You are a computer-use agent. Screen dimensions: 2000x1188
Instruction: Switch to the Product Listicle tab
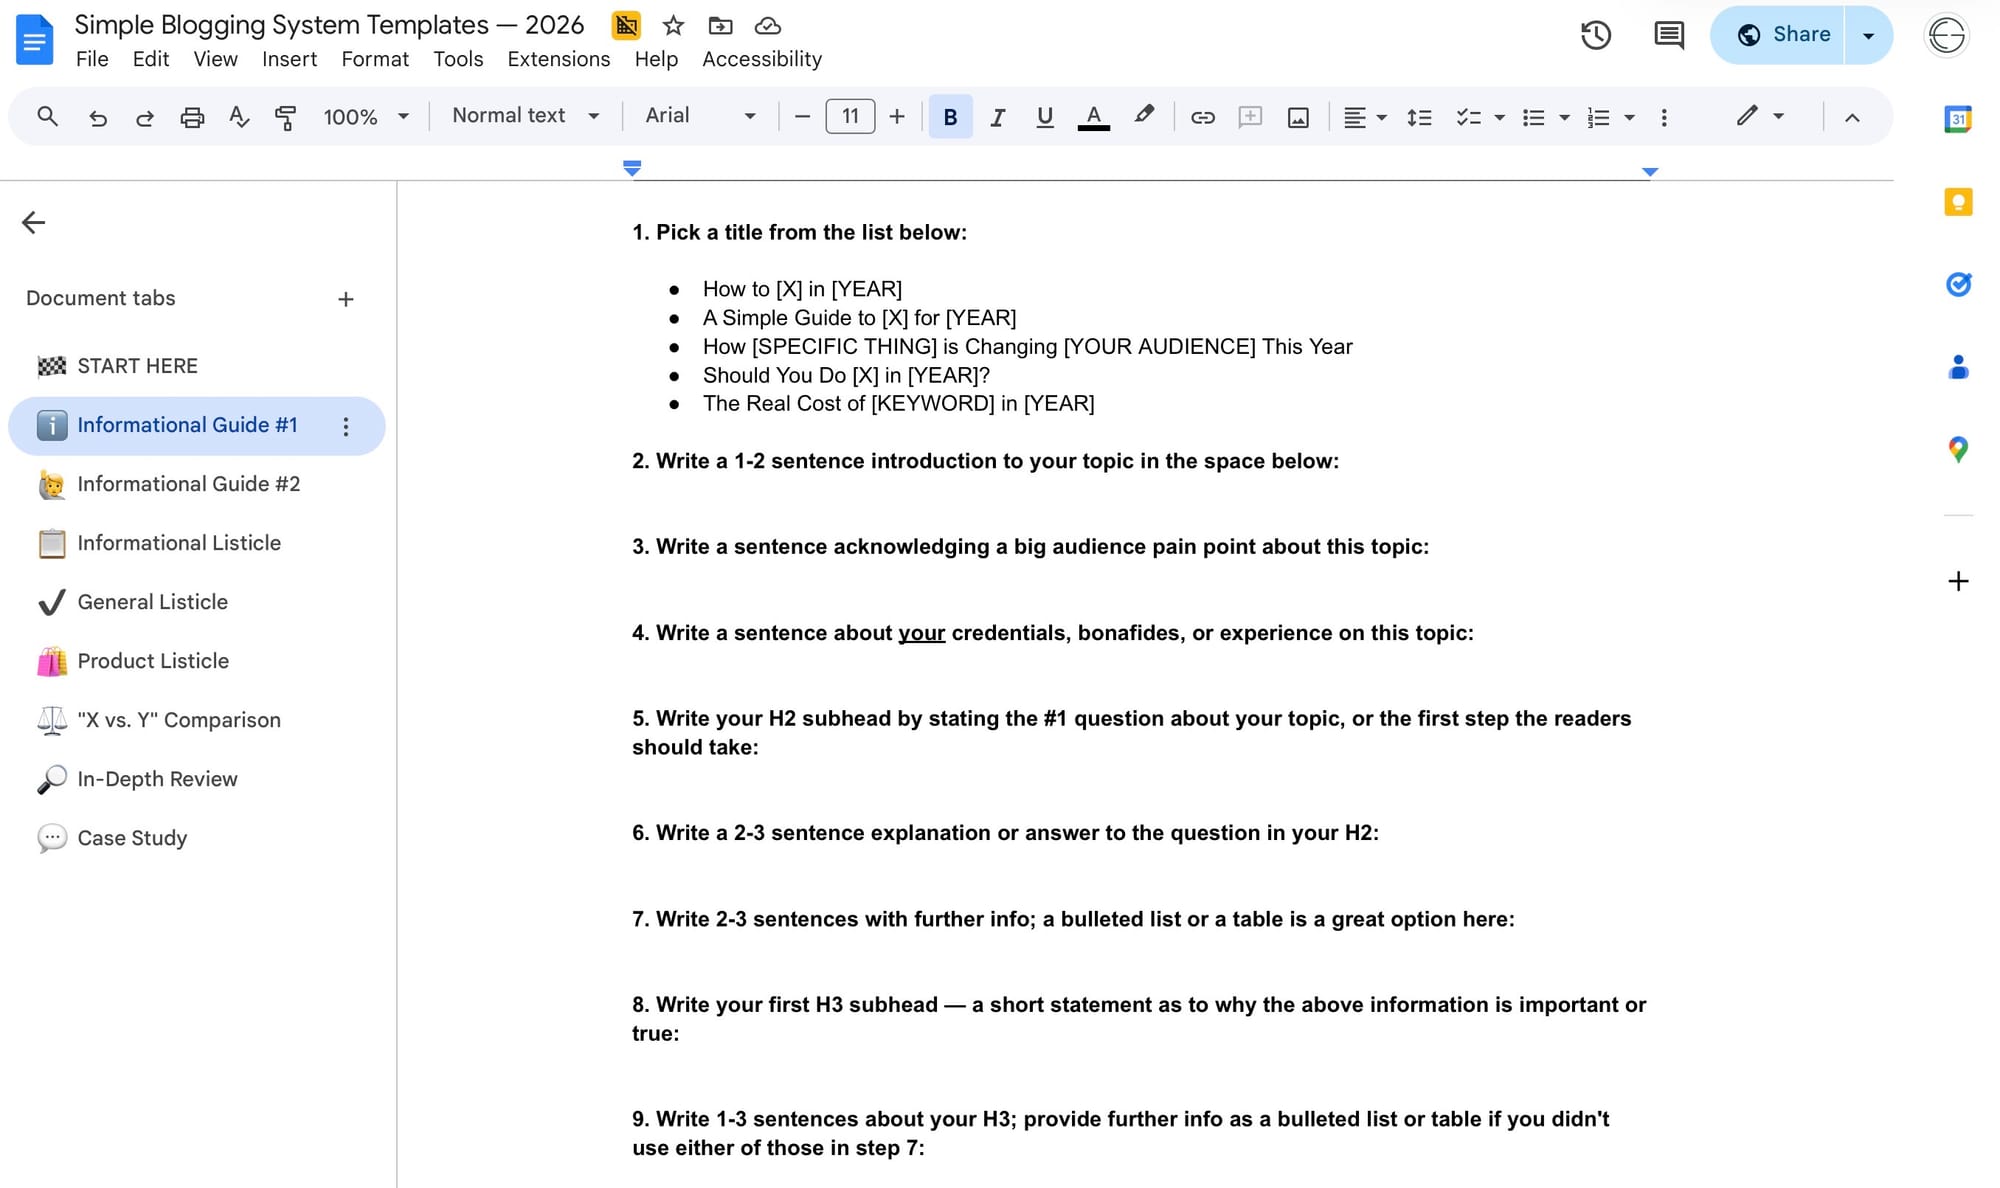tap(153, 661)
